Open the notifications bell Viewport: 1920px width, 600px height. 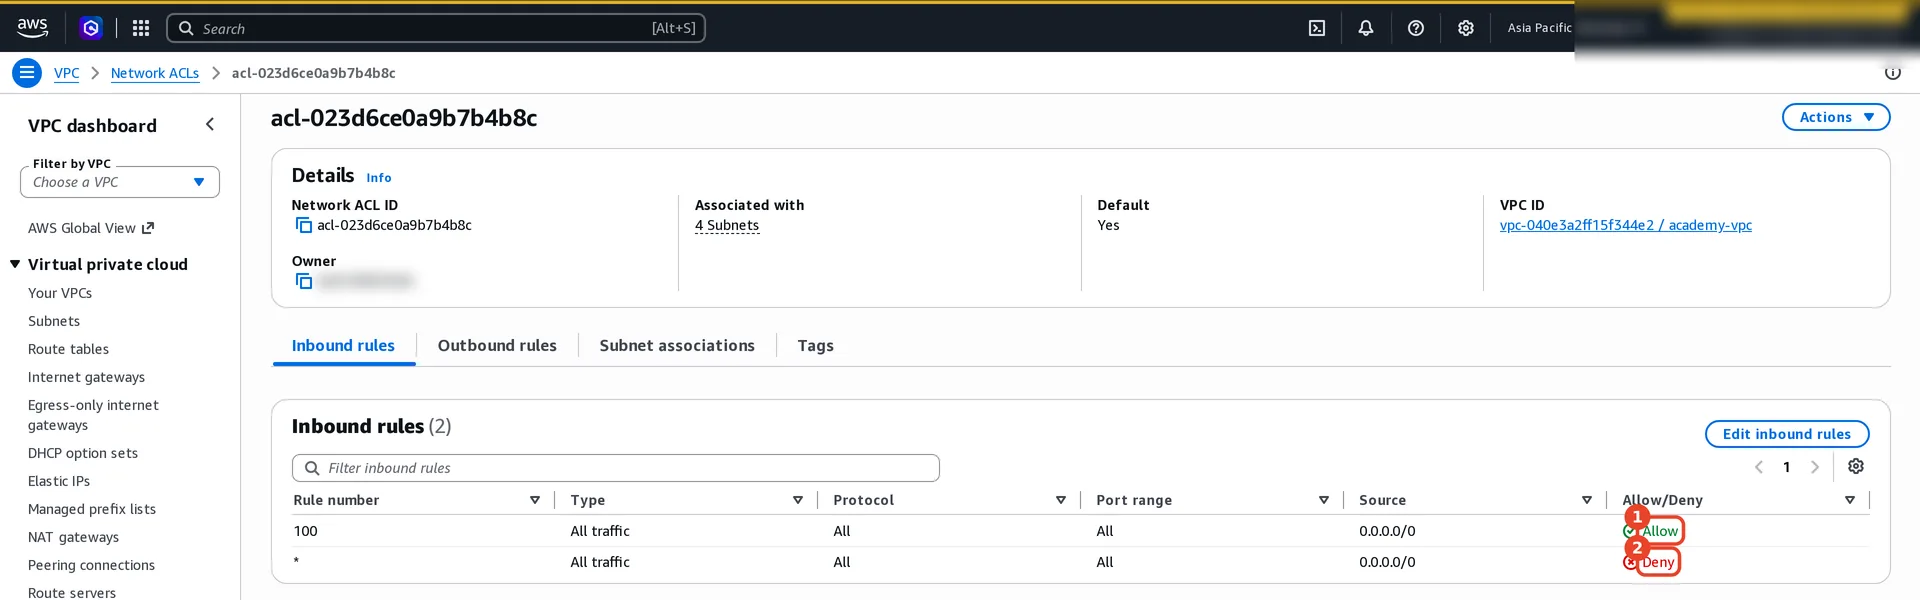[1366, 28]
